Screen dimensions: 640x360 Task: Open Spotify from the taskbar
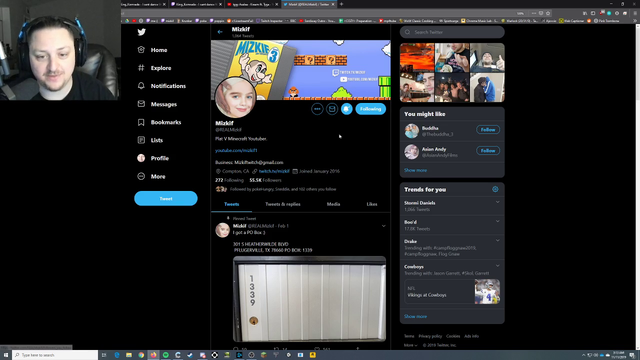(x=166, y=355)
